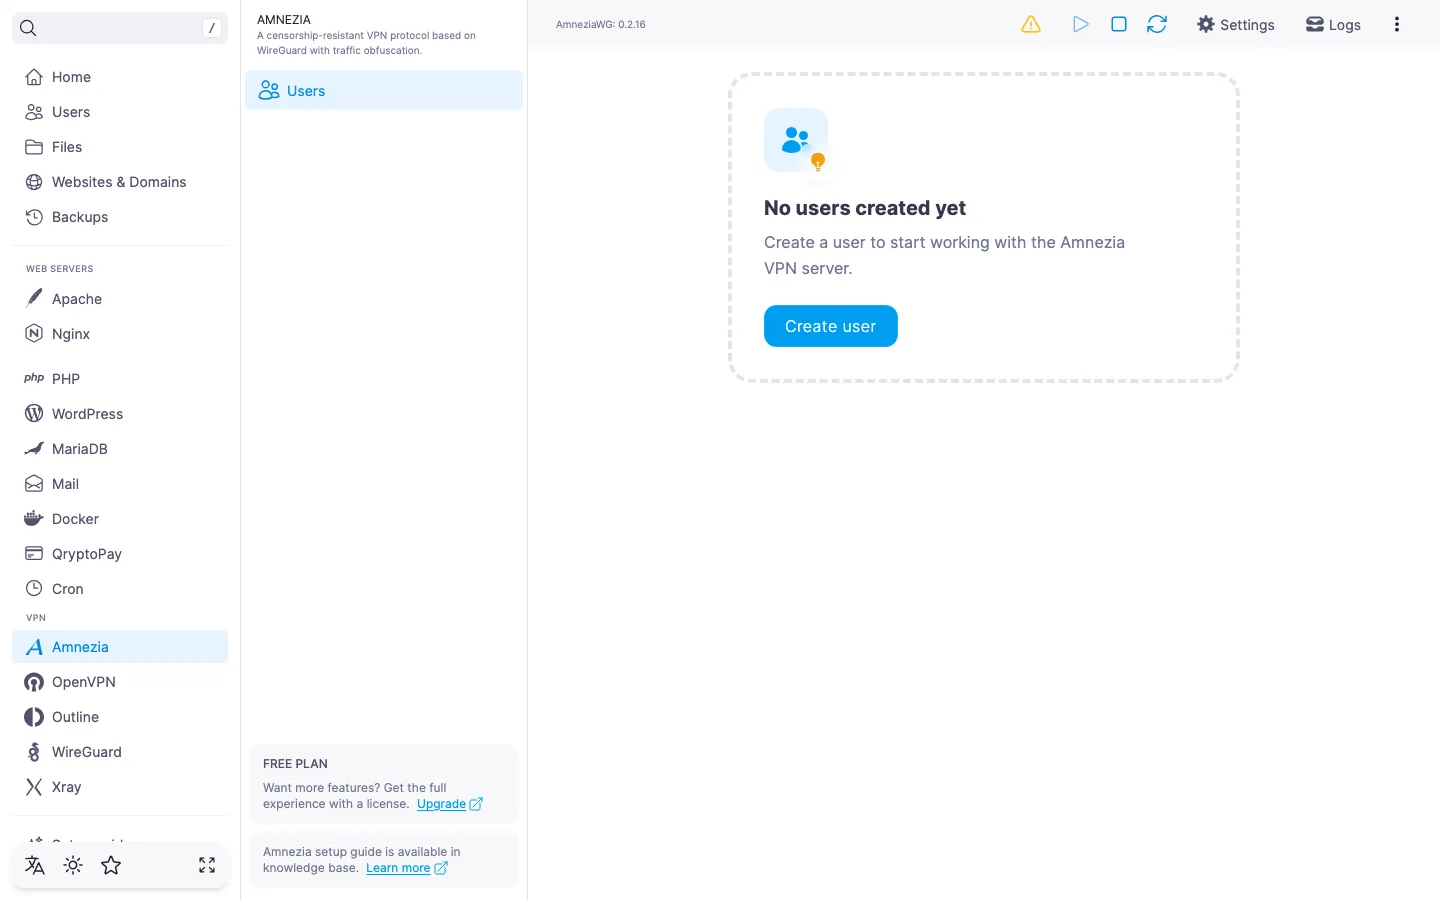Open Home in the sidebar
Screen dimensions: 1440x900
(120, 77)
